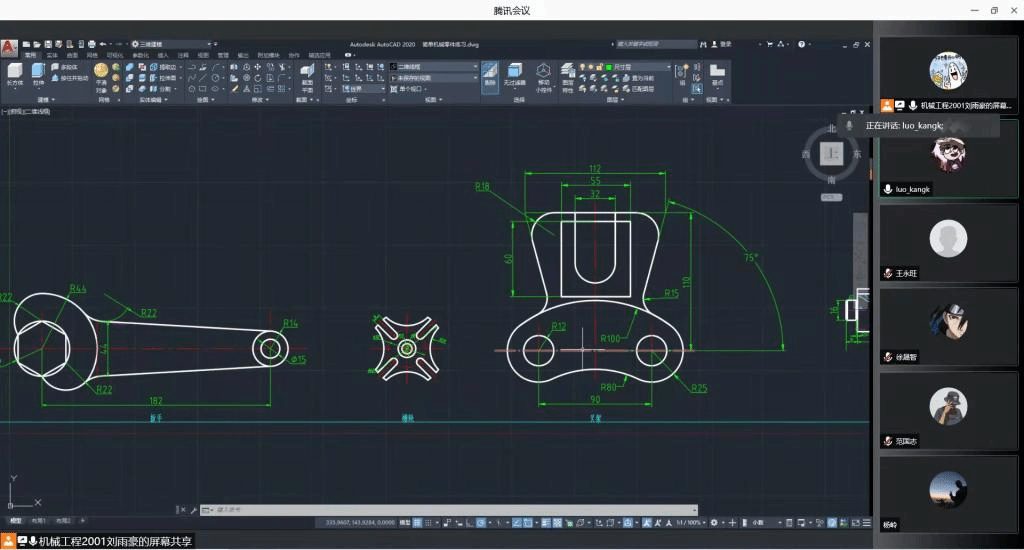Toggle the layer lightbulb on/off icon
Viewport: 1024px width, 550px height.
[x=582, y=67]
